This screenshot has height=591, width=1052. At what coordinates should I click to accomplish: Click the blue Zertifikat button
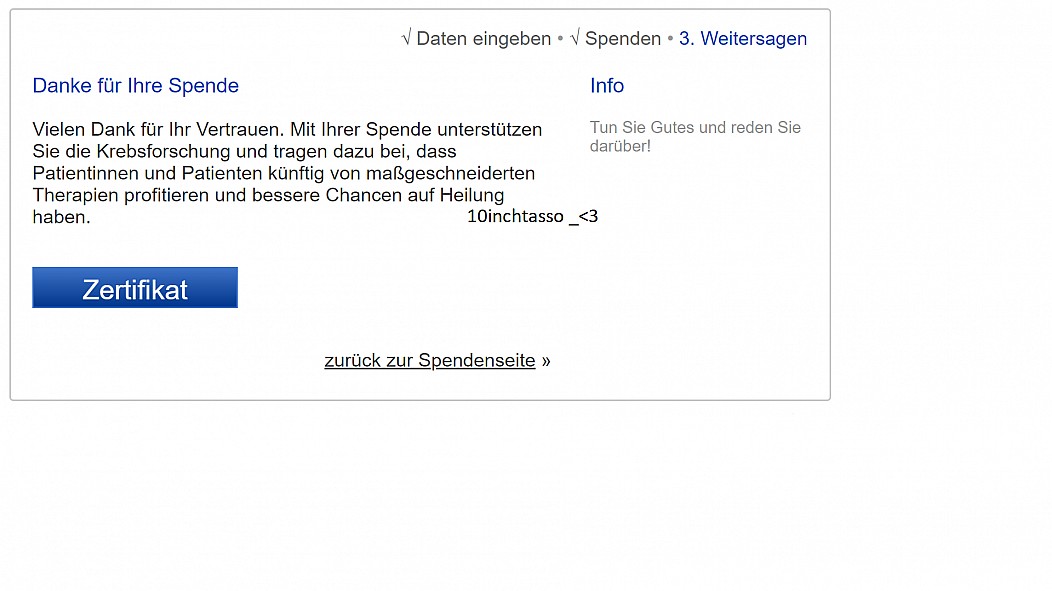point(135,288)
